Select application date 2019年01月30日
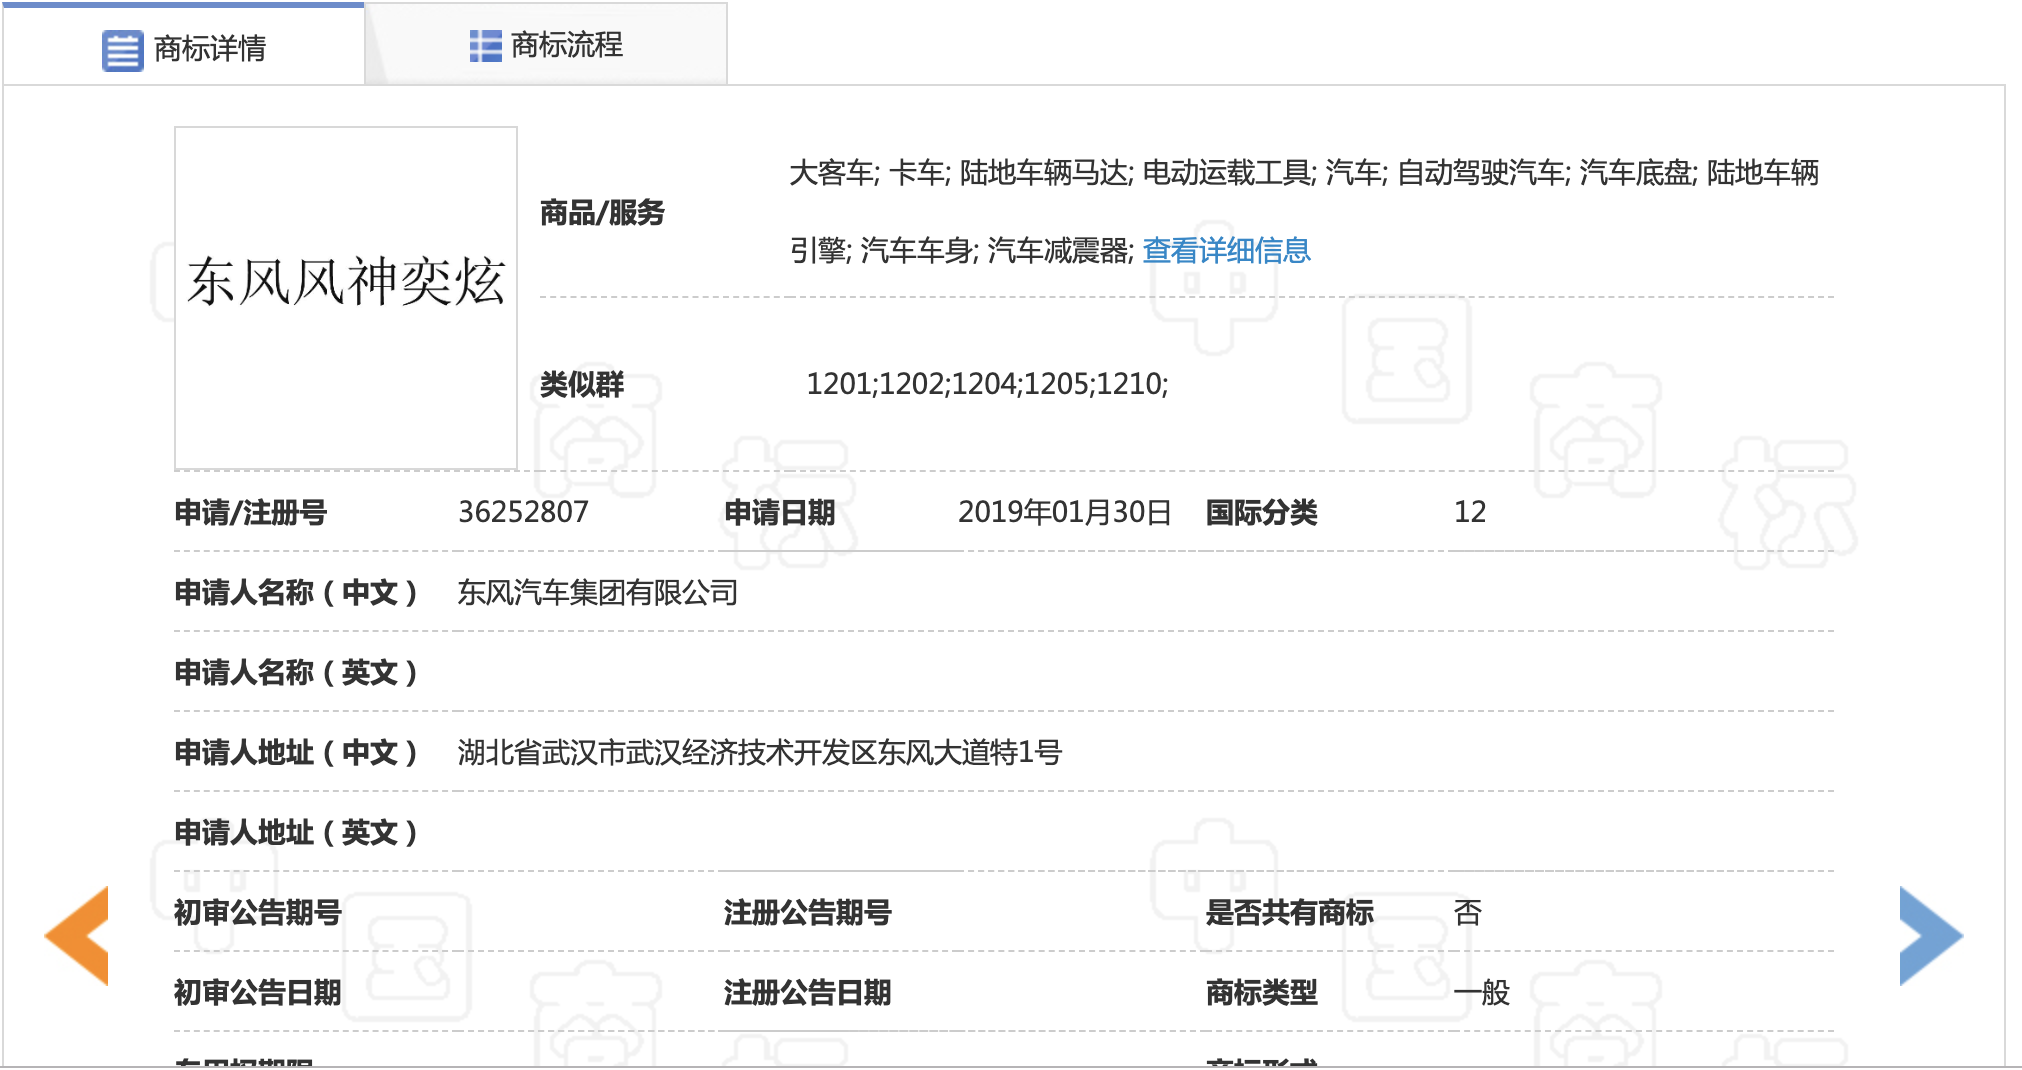The image size is (2022, 1070). point(1065,512)
